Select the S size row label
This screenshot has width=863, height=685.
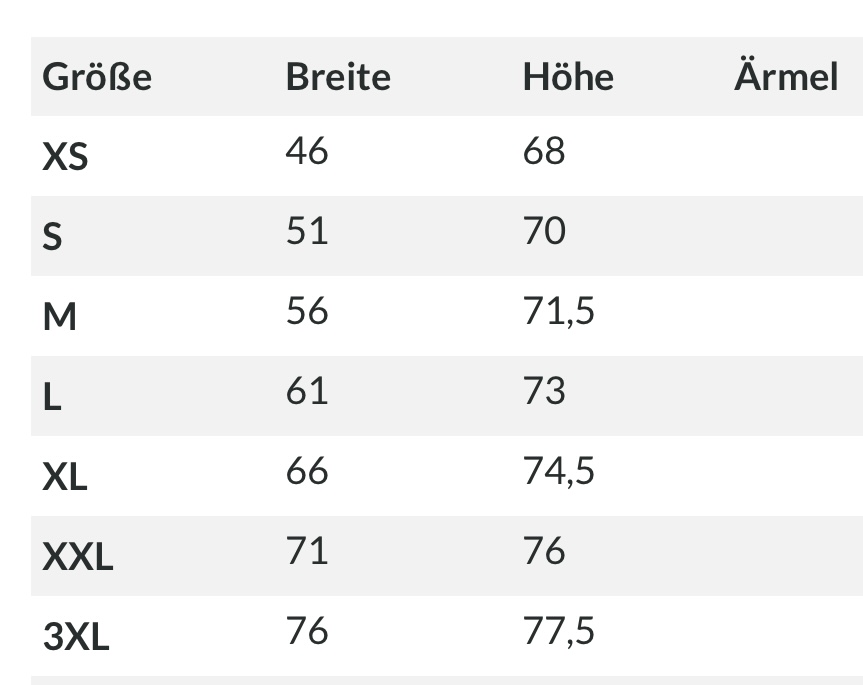tap(52, 237)
